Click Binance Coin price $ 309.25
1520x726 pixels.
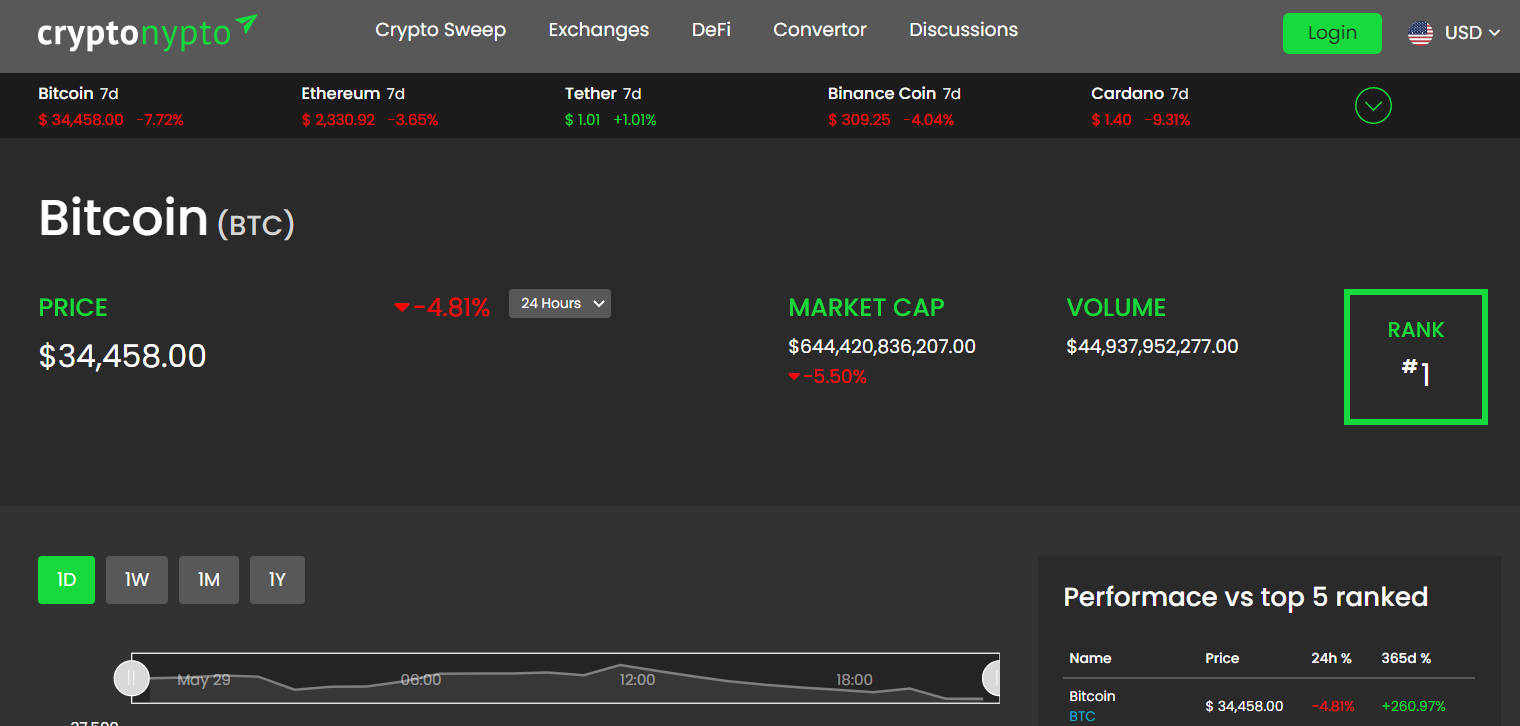[859, 120]
